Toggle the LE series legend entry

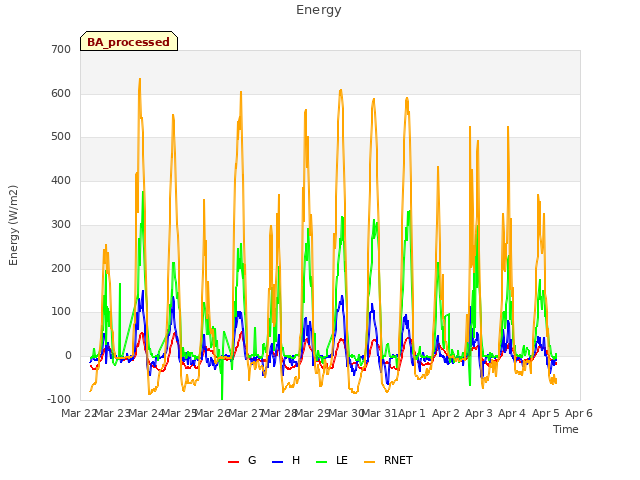332,460
